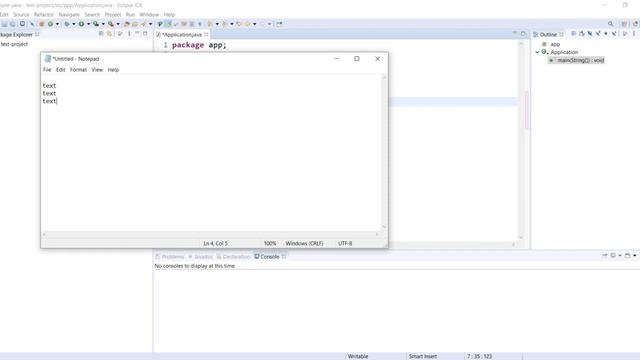
Task: Open the Run menu in Eclipse
Action: point(130,15)
